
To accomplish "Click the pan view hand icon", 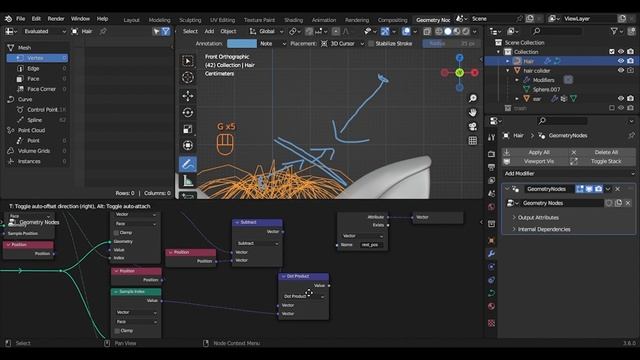I will (x=473, y=112).
